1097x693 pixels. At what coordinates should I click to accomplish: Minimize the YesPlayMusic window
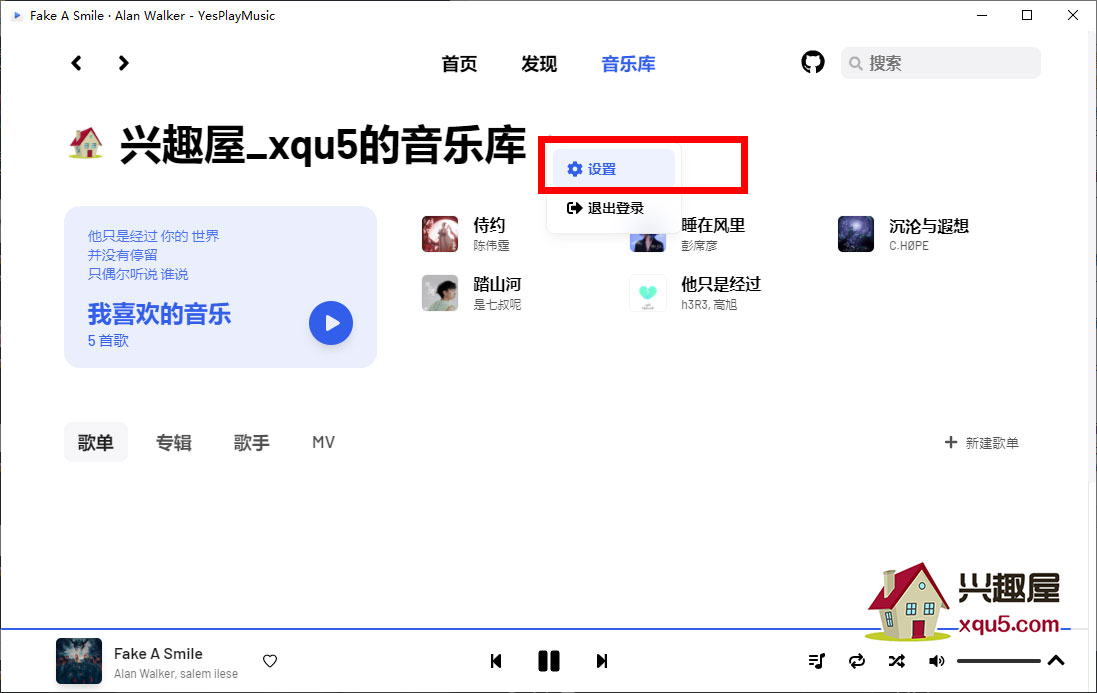982,15
